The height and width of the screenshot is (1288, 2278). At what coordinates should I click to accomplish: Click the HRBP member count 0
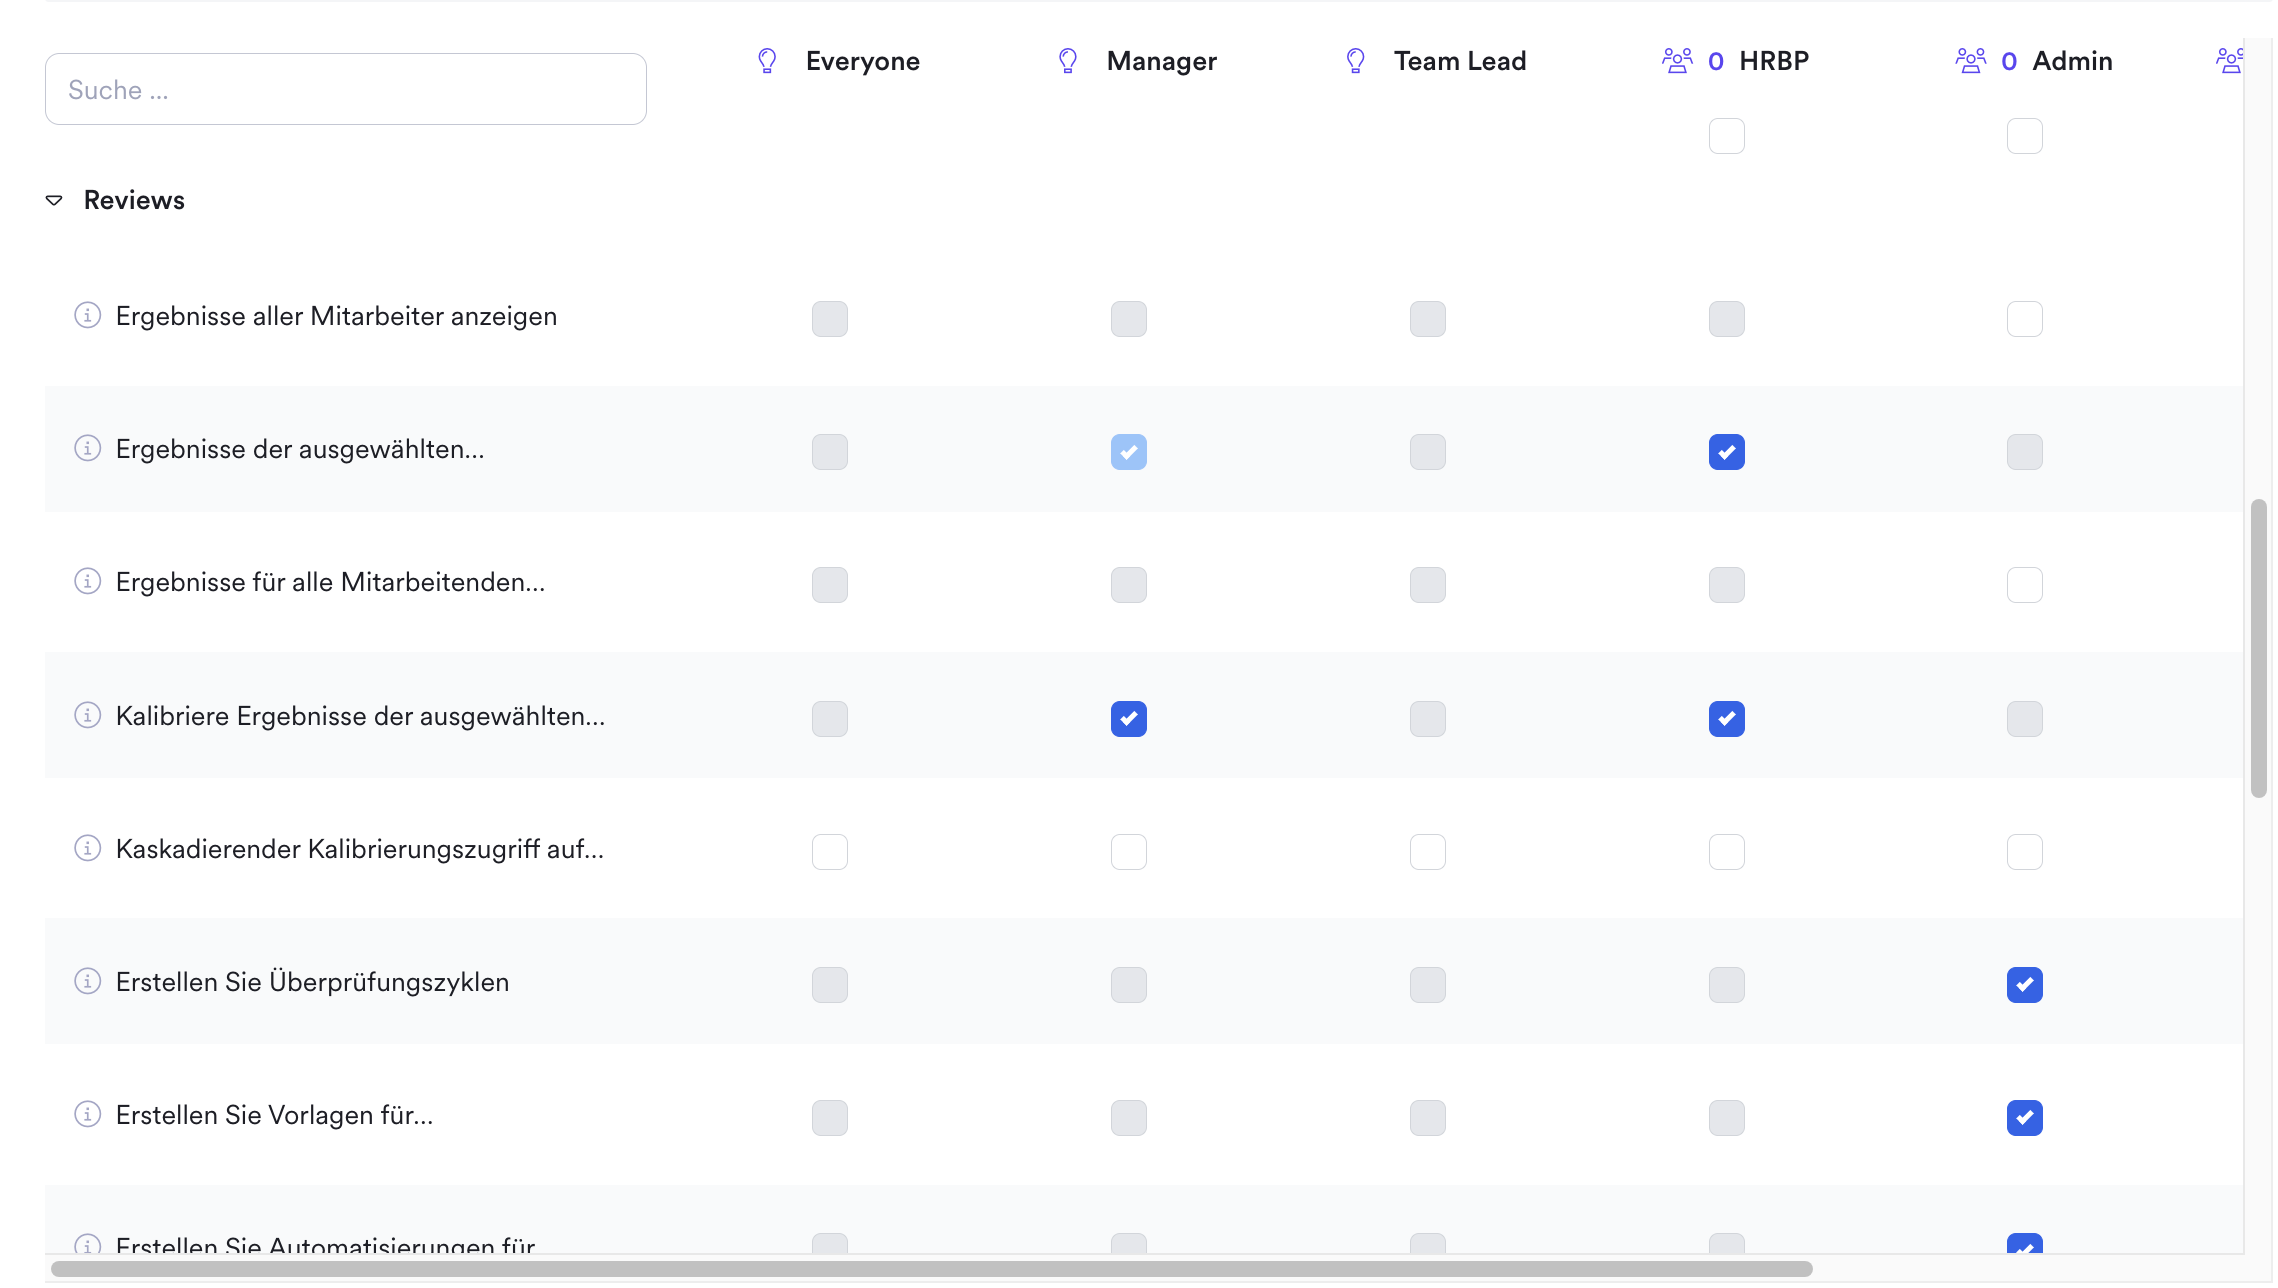pyautogui.click(x=1716, y=62)
